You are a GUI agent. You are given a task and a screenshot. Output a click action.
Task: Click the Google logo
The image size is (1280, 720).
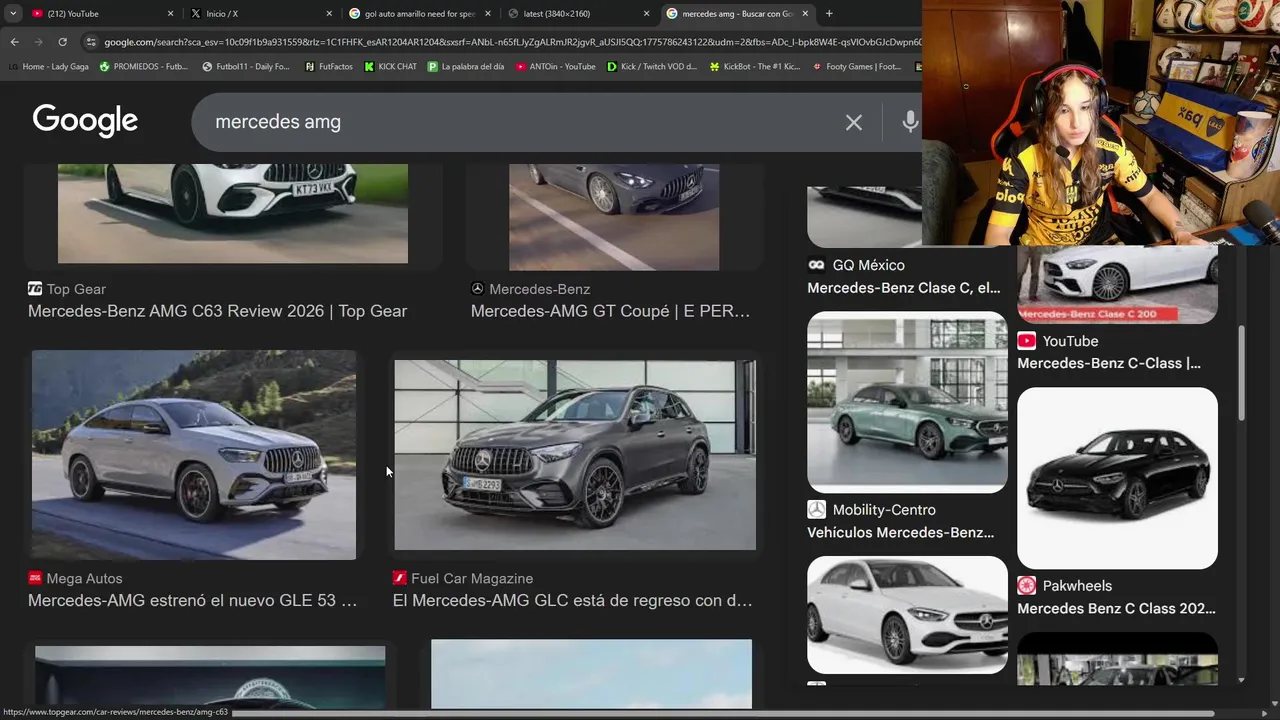point(85,121)
